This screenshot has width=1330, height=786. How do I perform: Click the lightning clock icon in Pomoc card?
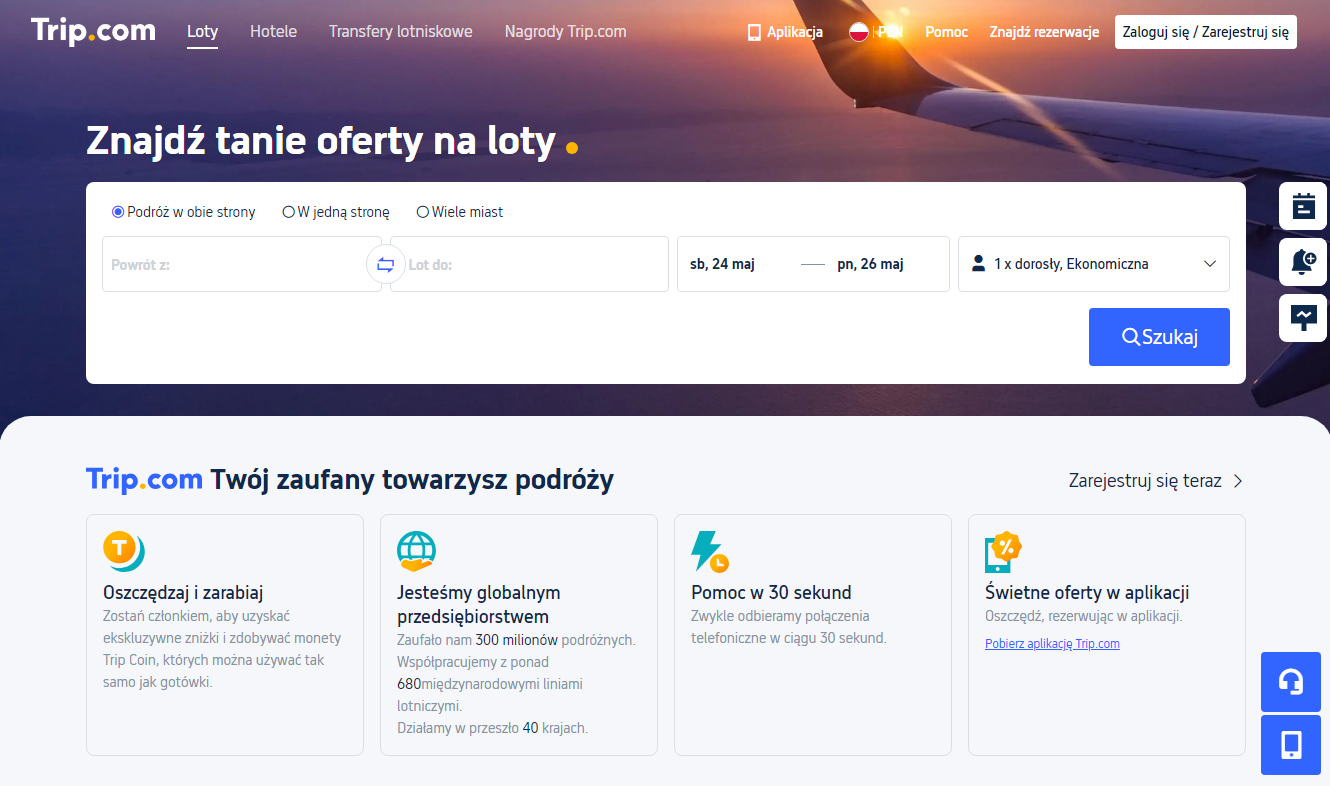(710, 551)
